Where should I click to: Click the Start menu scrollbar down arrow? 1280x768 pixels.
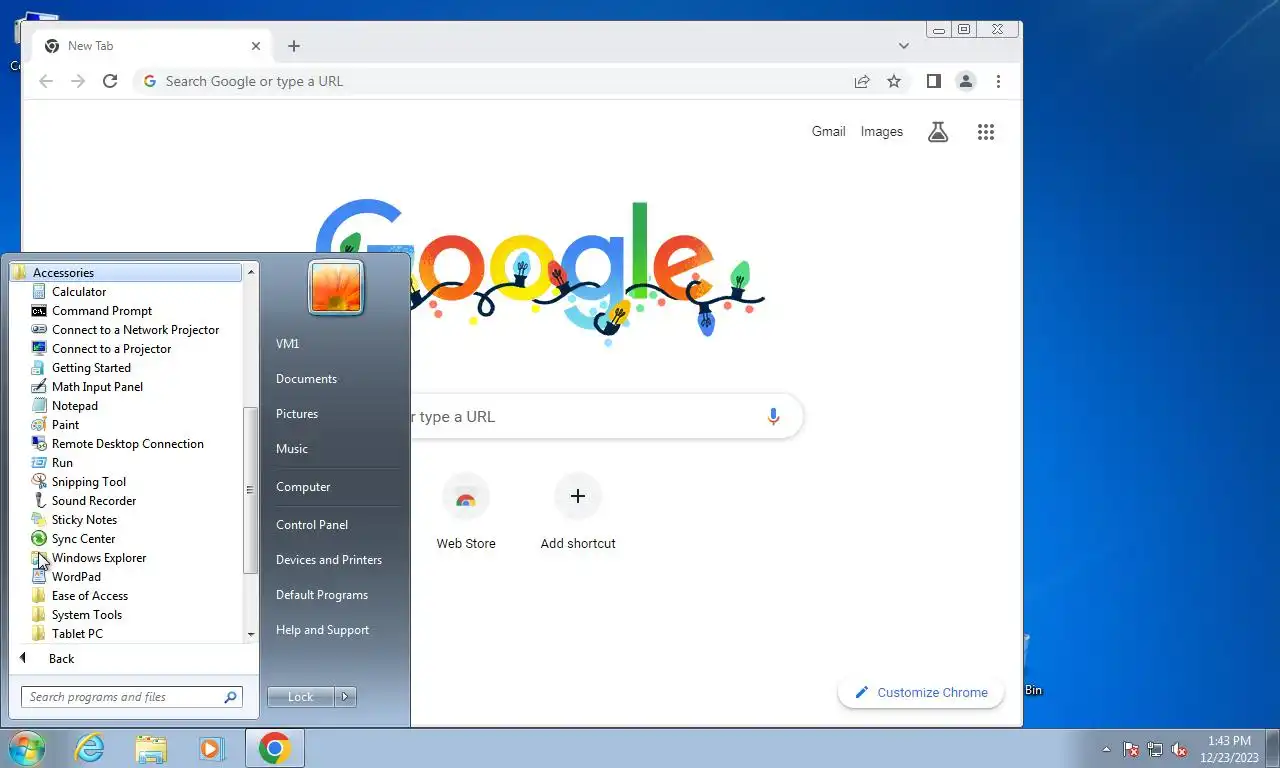pyautogui.click(x=251, y=634)
